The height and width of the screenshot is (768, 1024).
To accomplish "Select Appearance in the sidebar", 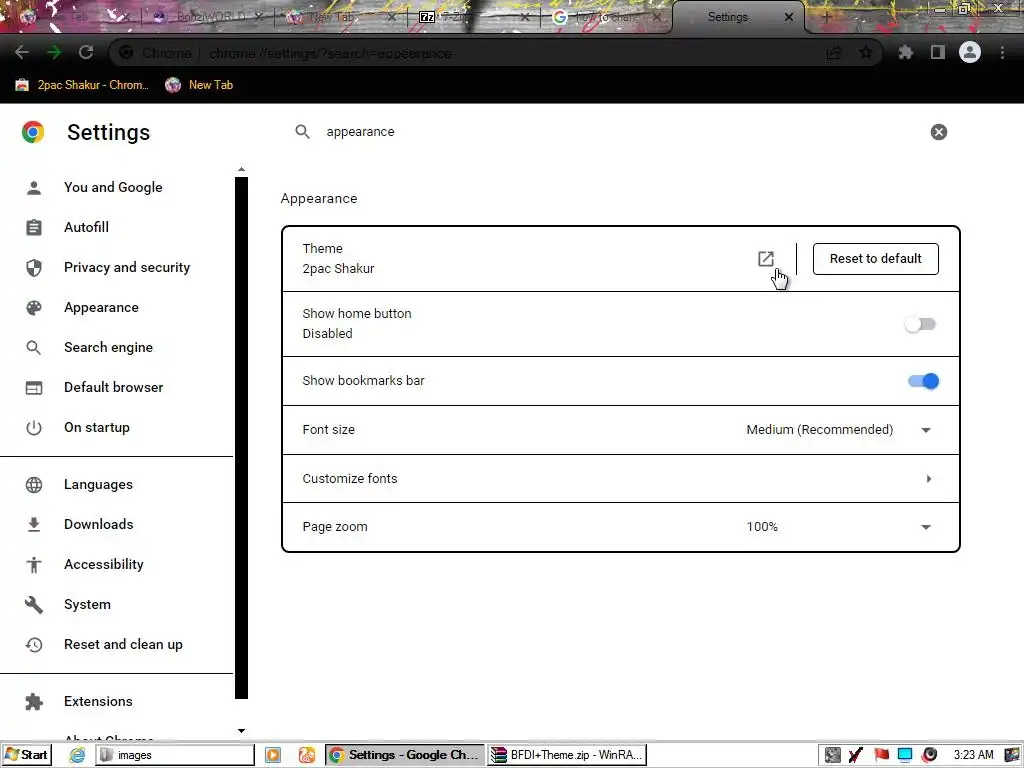I will pyautogui.click(x=101, y=308).
